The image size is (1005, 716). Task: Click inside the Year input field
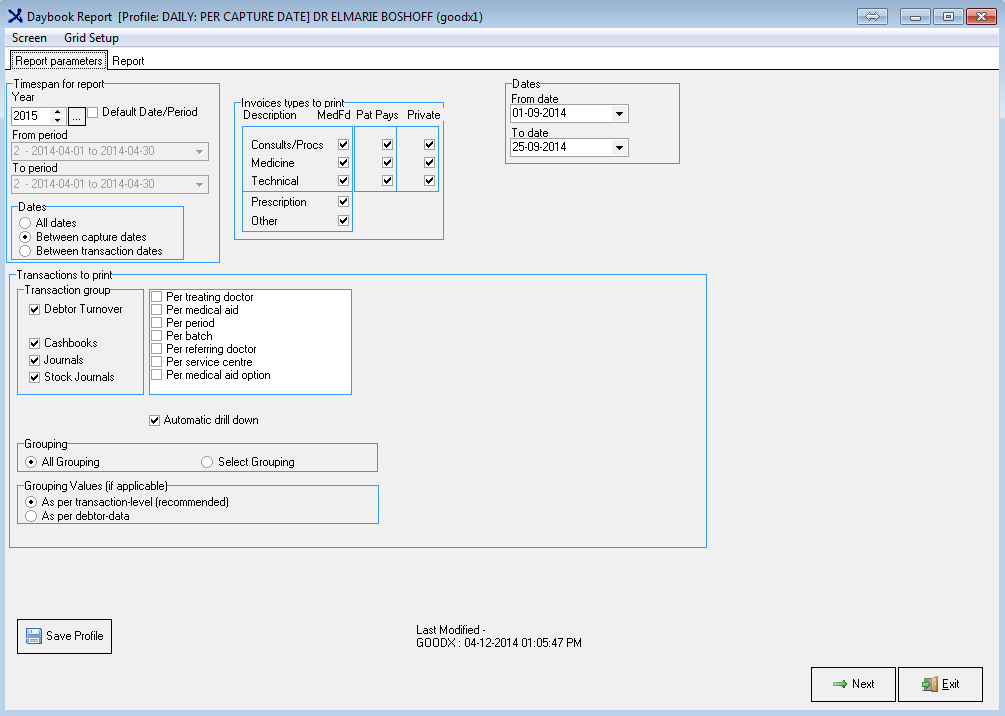30,116
